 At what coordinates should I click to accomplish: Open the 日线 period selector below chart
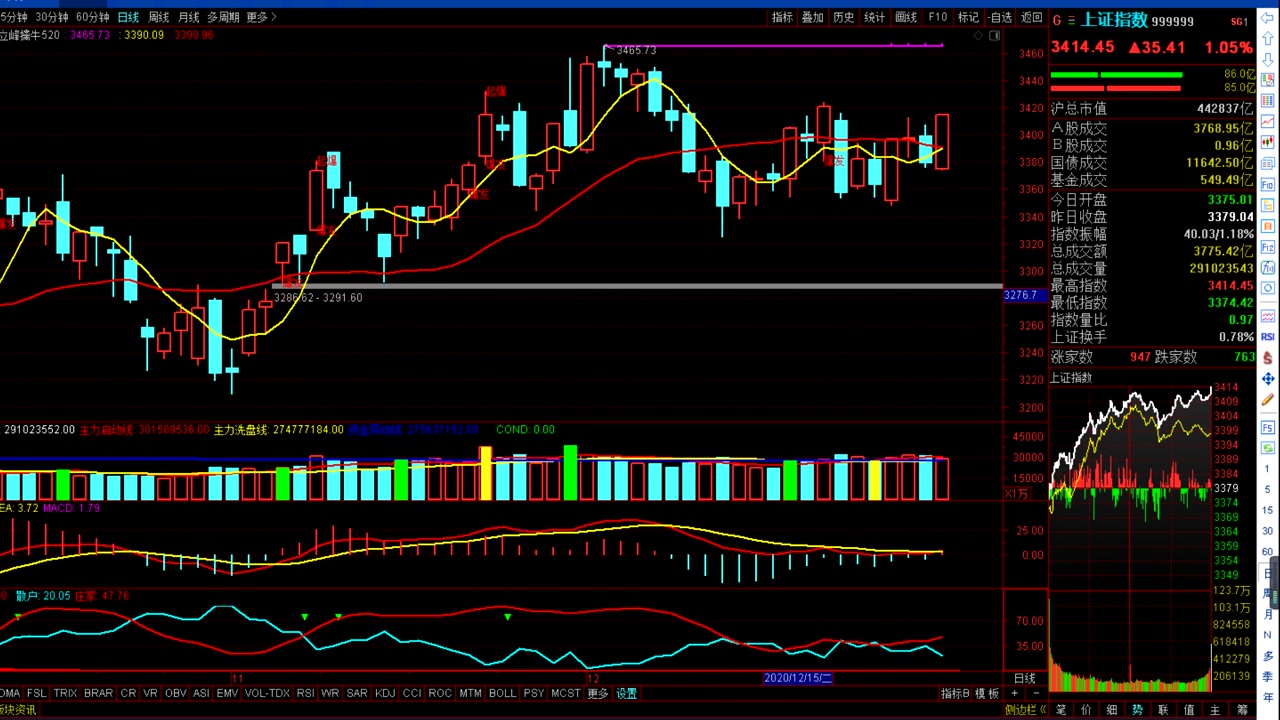(x=1025, y=678)
